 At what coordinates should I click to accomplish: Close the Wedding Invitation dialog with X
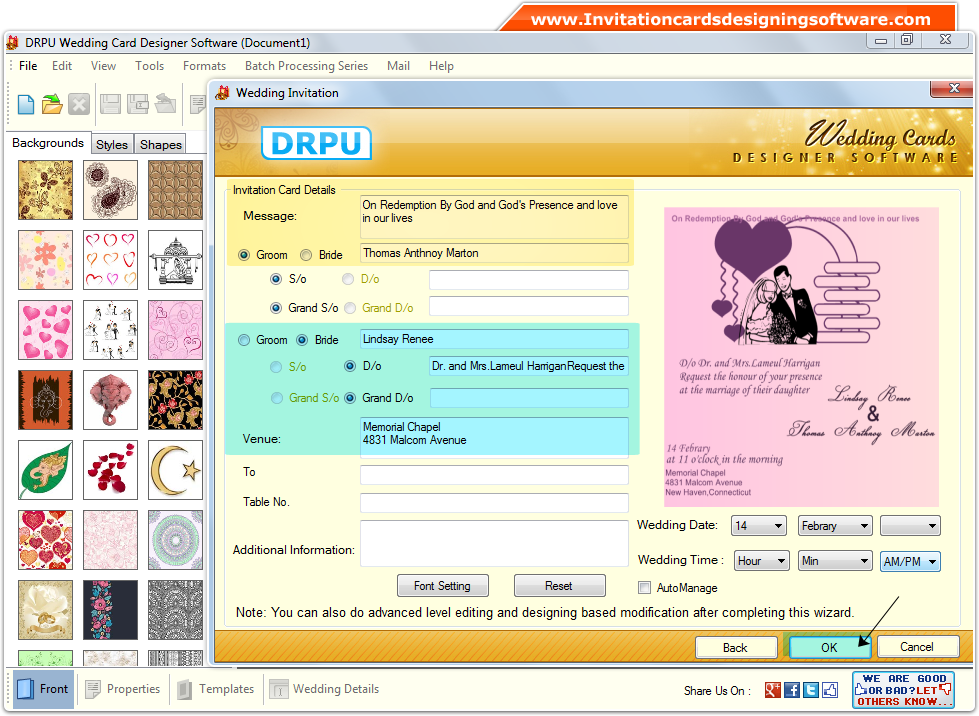point(953,89)
